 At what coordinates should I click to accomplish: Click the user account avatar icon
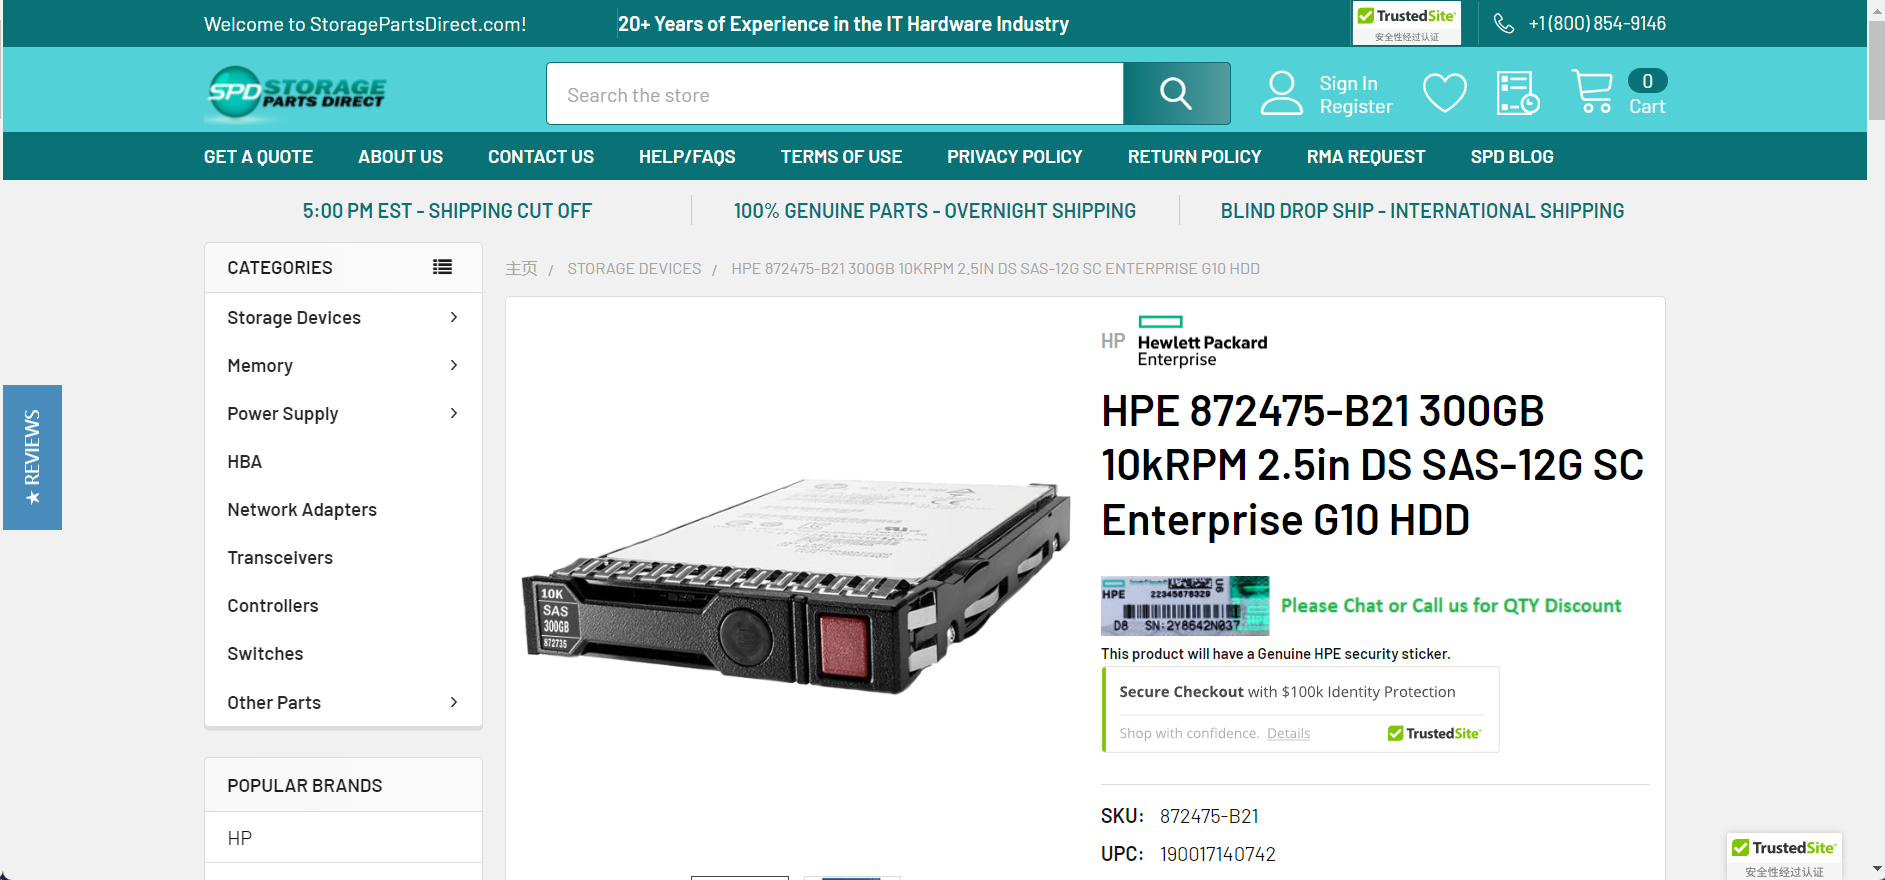click(1281, 93)
